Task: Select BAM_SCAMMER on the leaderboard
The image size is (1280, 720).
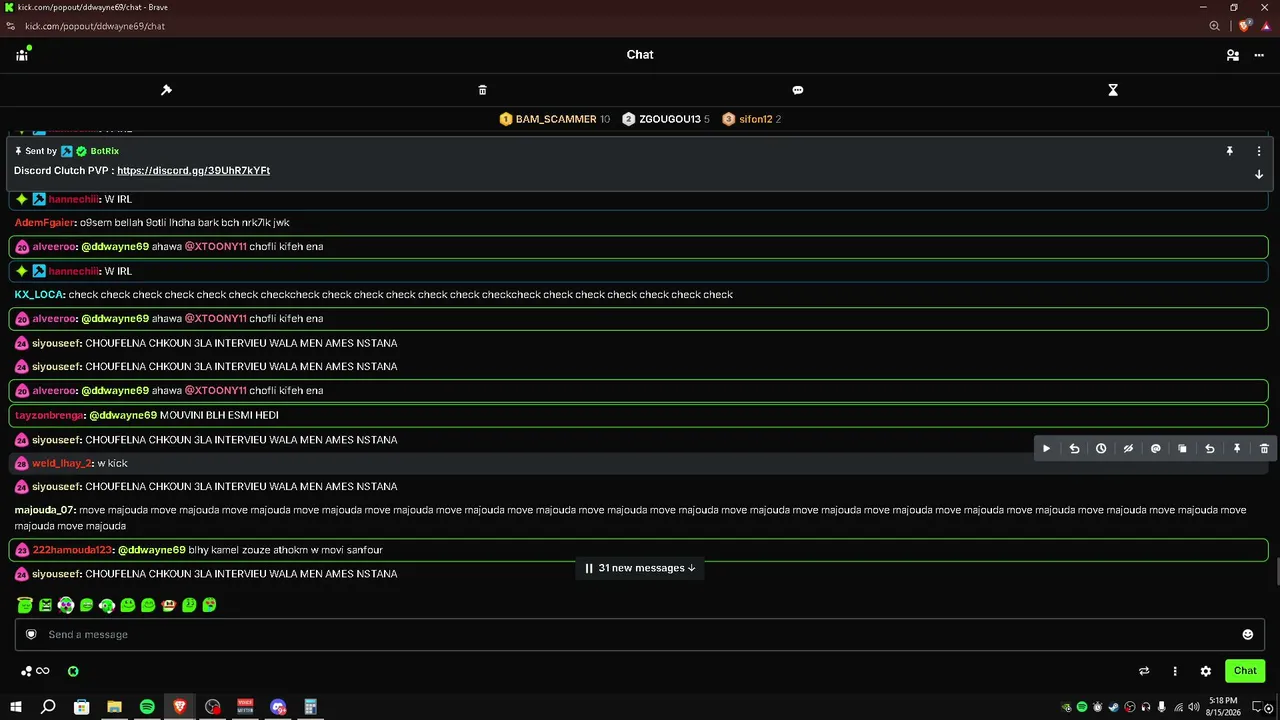Action: click(x=555, y=119)
